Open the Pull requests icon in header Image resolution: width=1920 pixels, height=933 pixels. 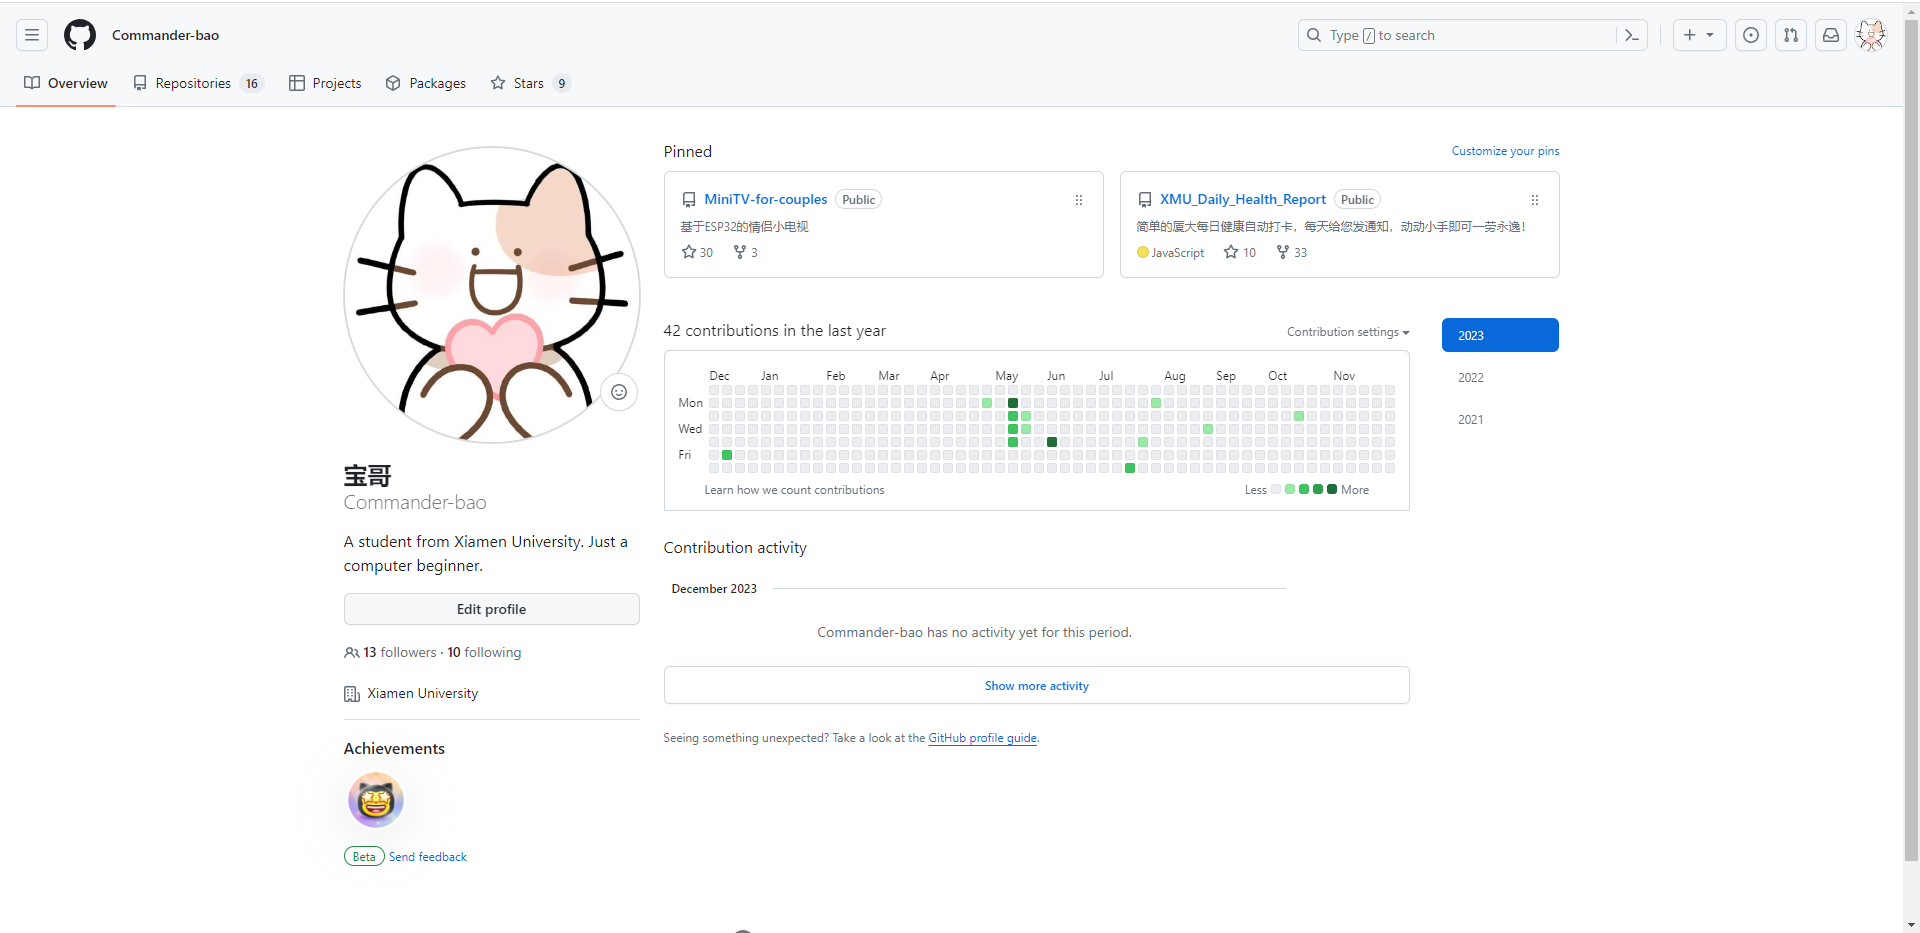click(x=1791, y=35)
